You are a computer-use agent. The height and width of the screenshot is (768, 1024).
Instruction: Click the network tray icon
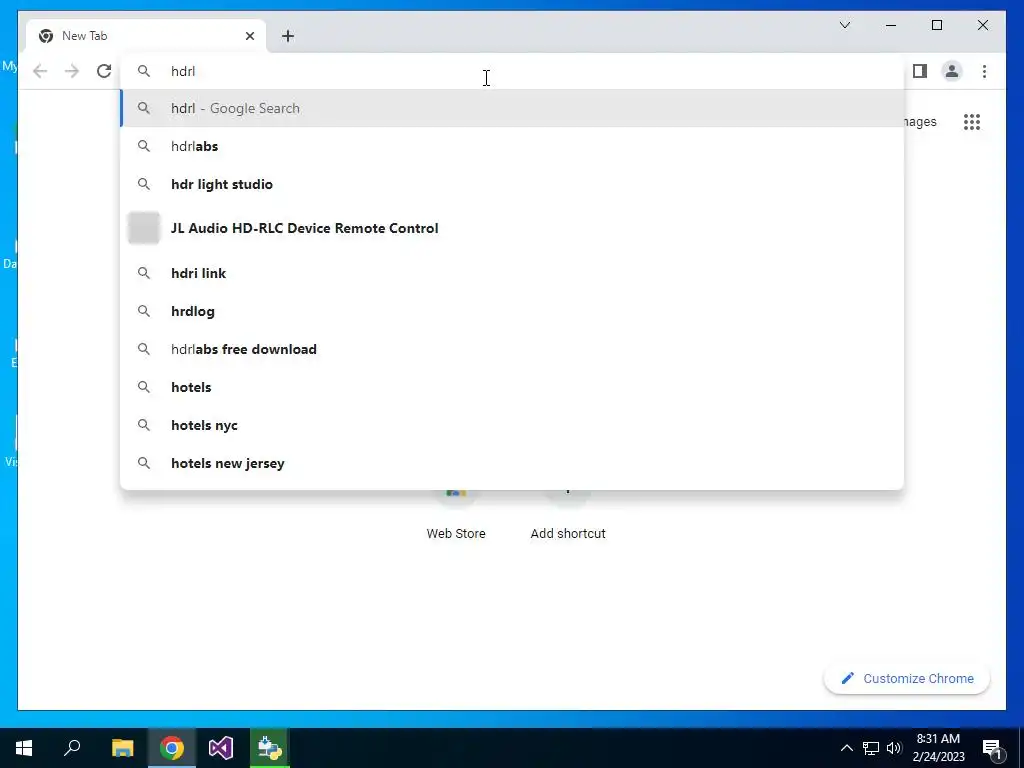pyautogui.click(x=871, y=748)
